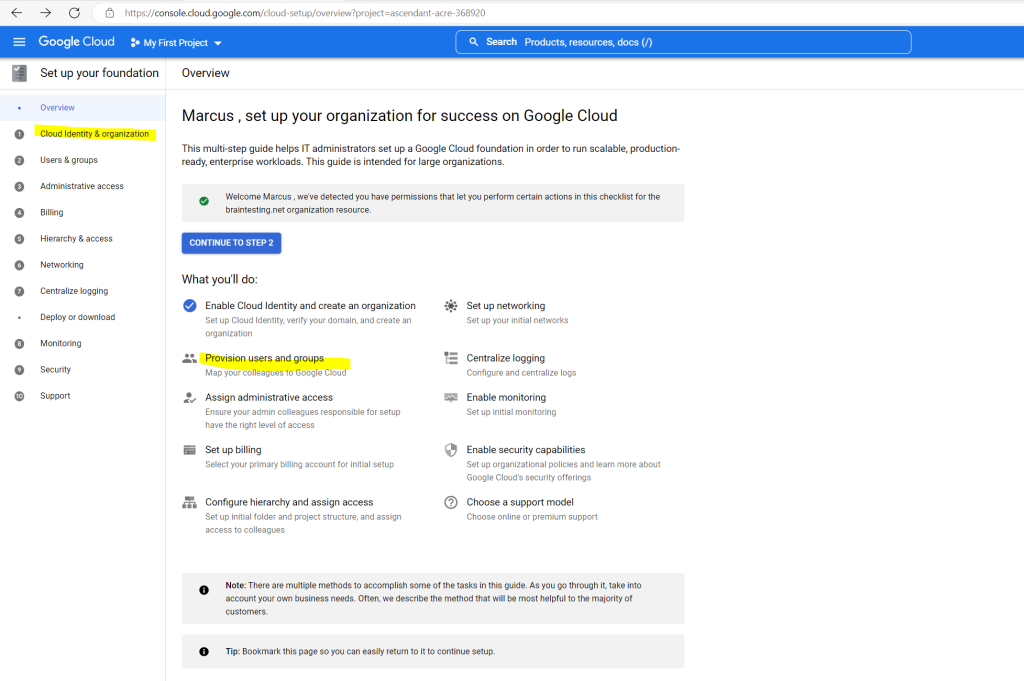1024x681 pixels.
Task: Click the Centralize logging list icon
Action: click(451, 358)
